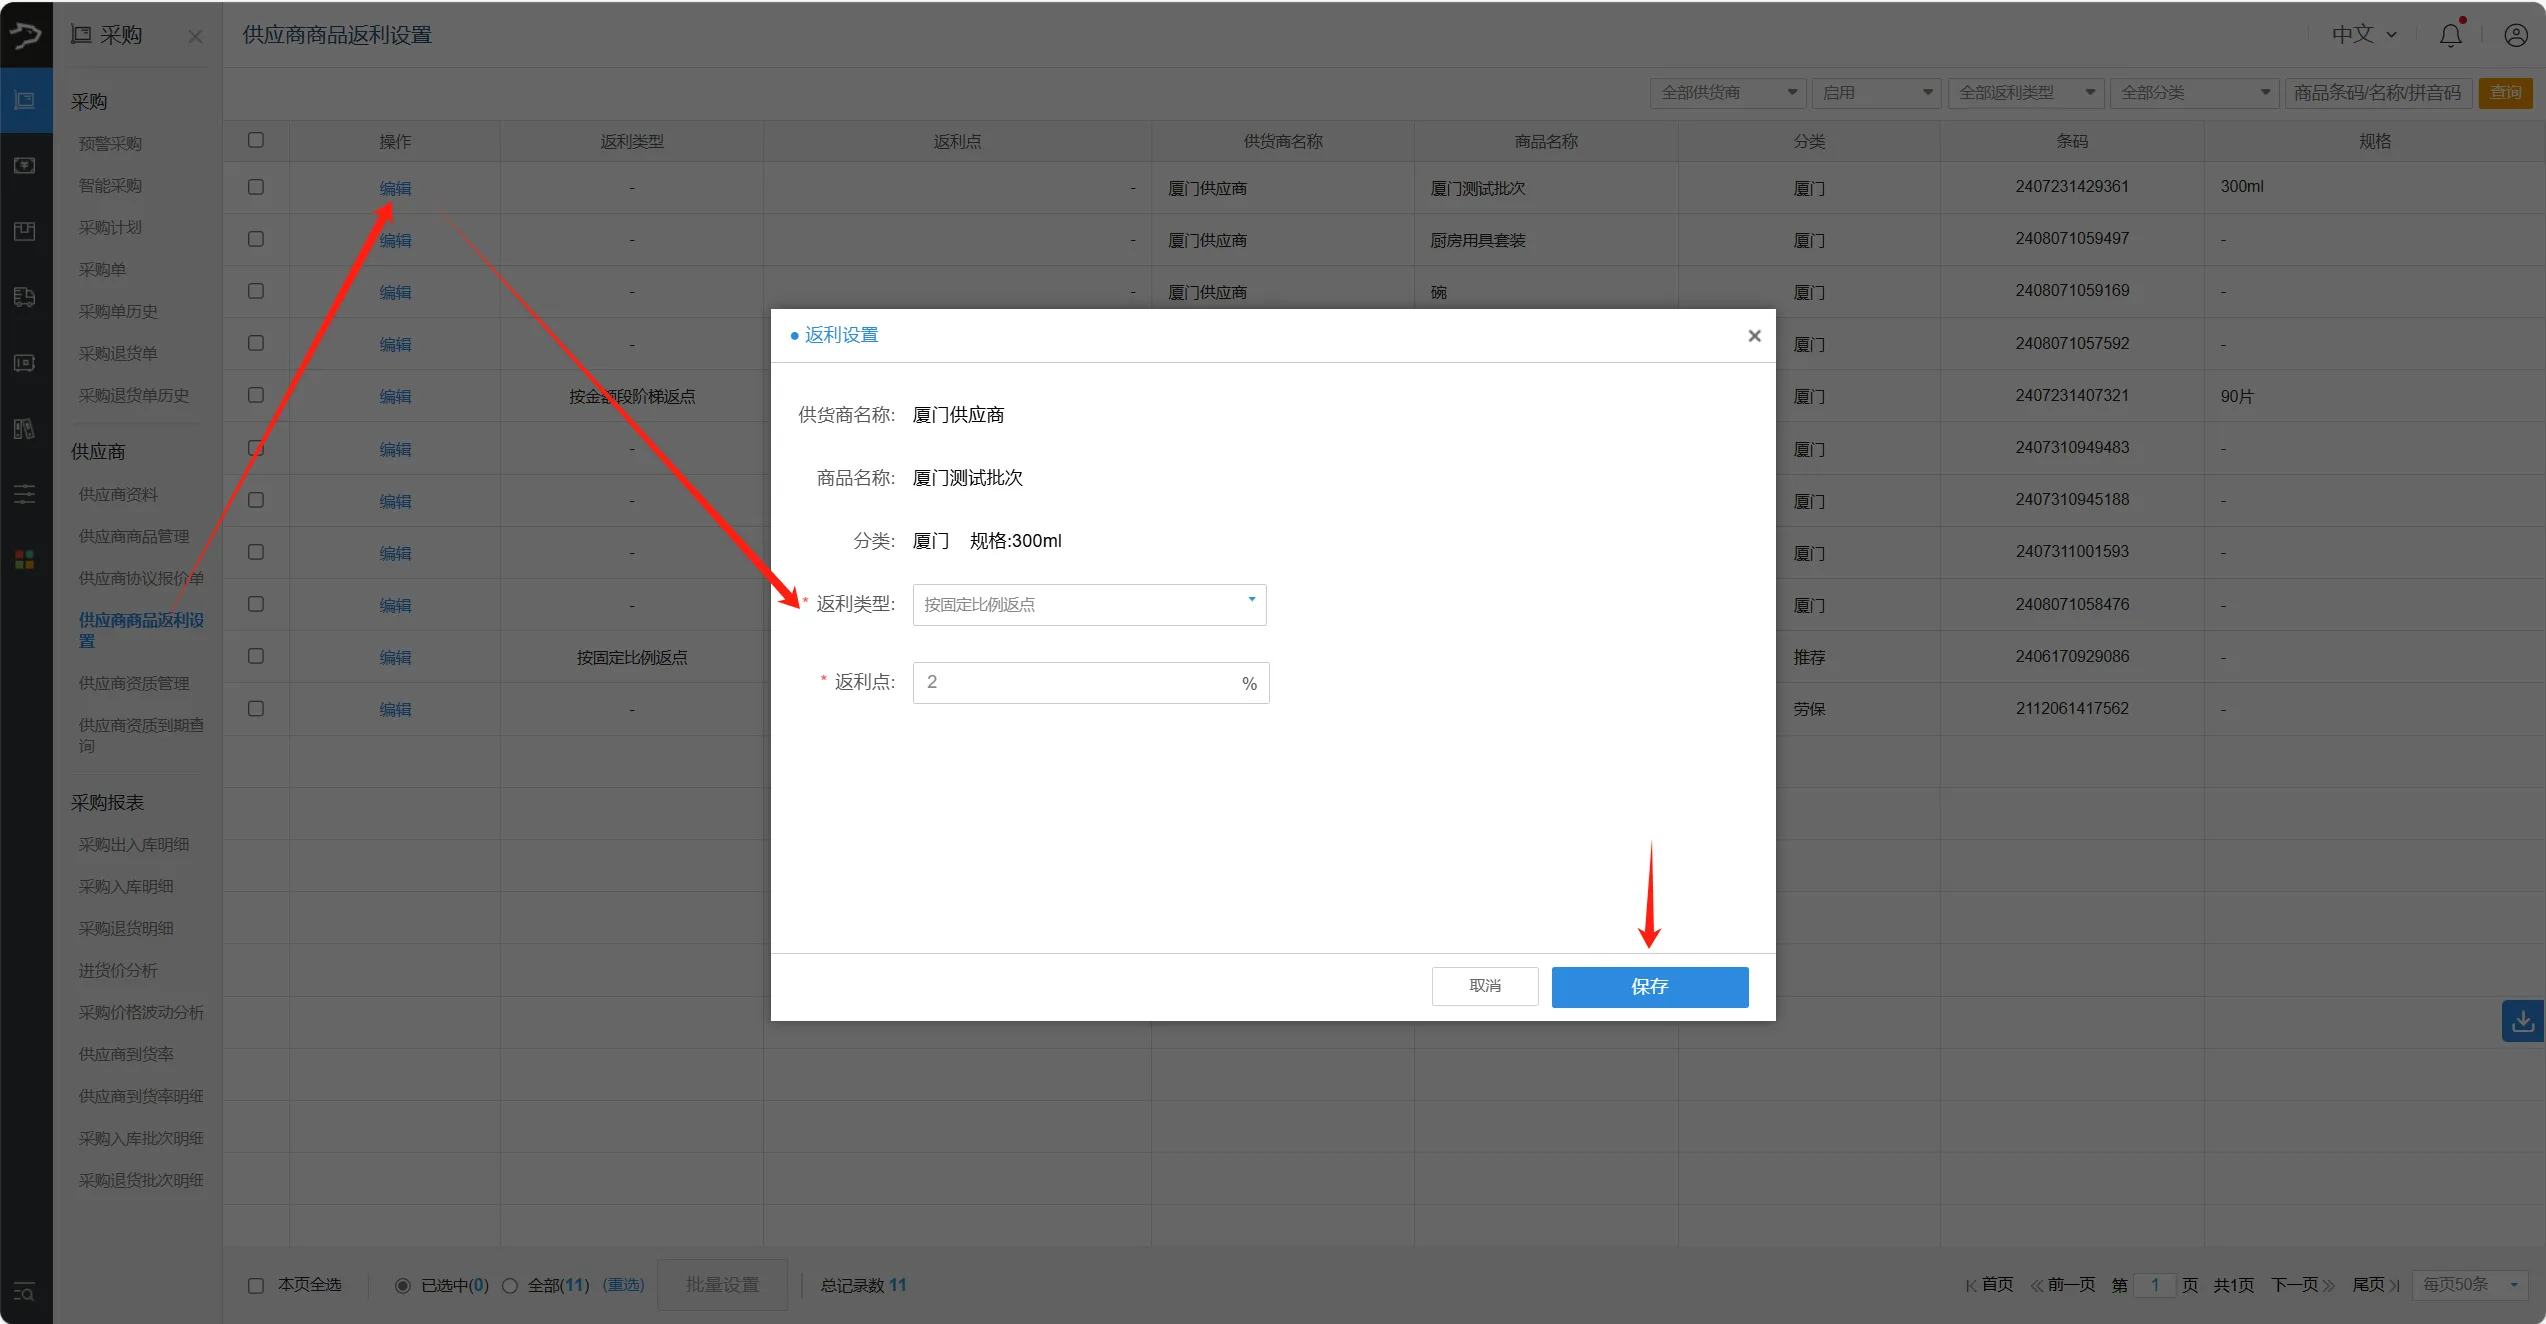Click the notification bell icon
This screenshot has height=1324, width=2546.
2450,36
